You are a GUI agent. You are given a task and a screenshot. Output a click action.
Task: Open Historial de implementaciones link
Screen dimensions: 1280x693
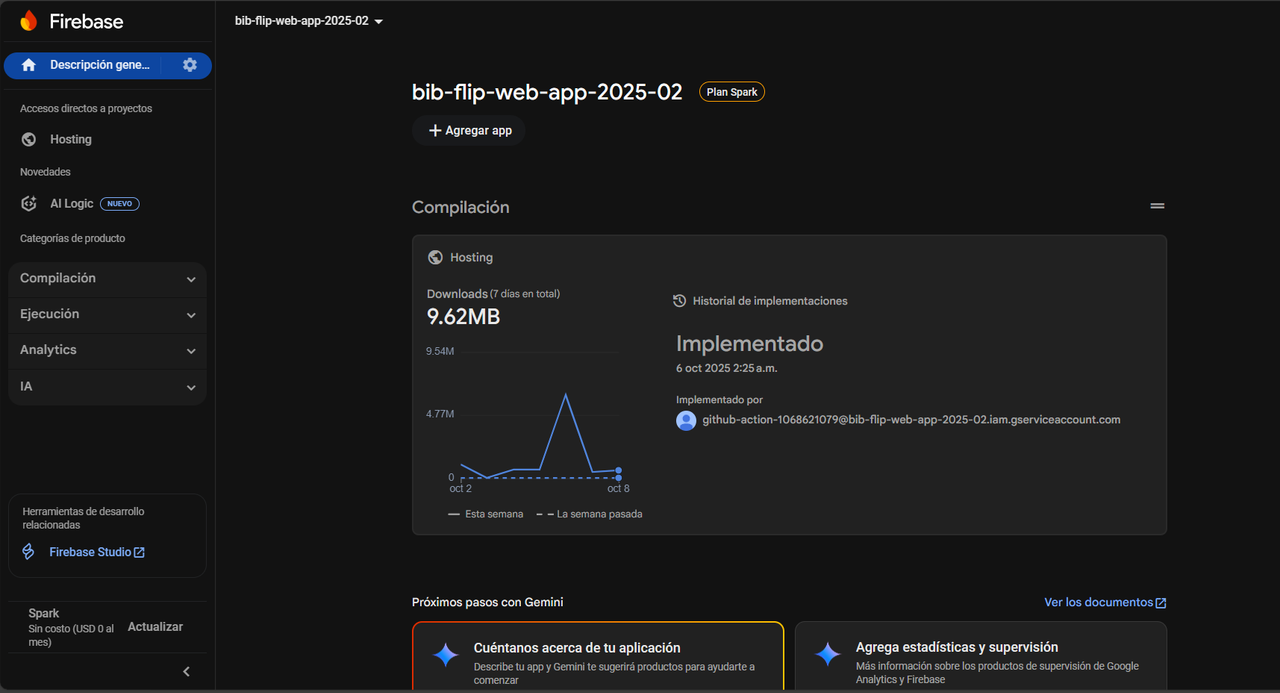(x=770, y=300)
